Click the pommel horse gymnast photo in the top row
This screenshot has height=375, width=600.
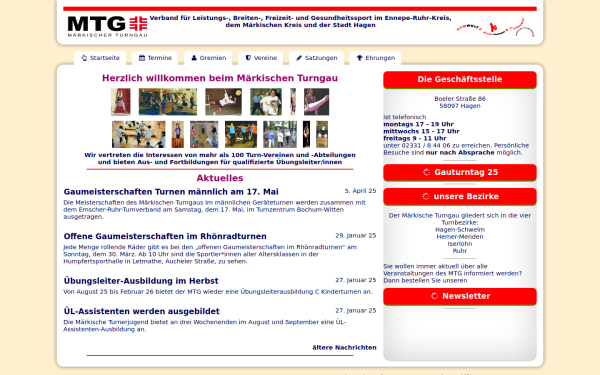(316, 102)
